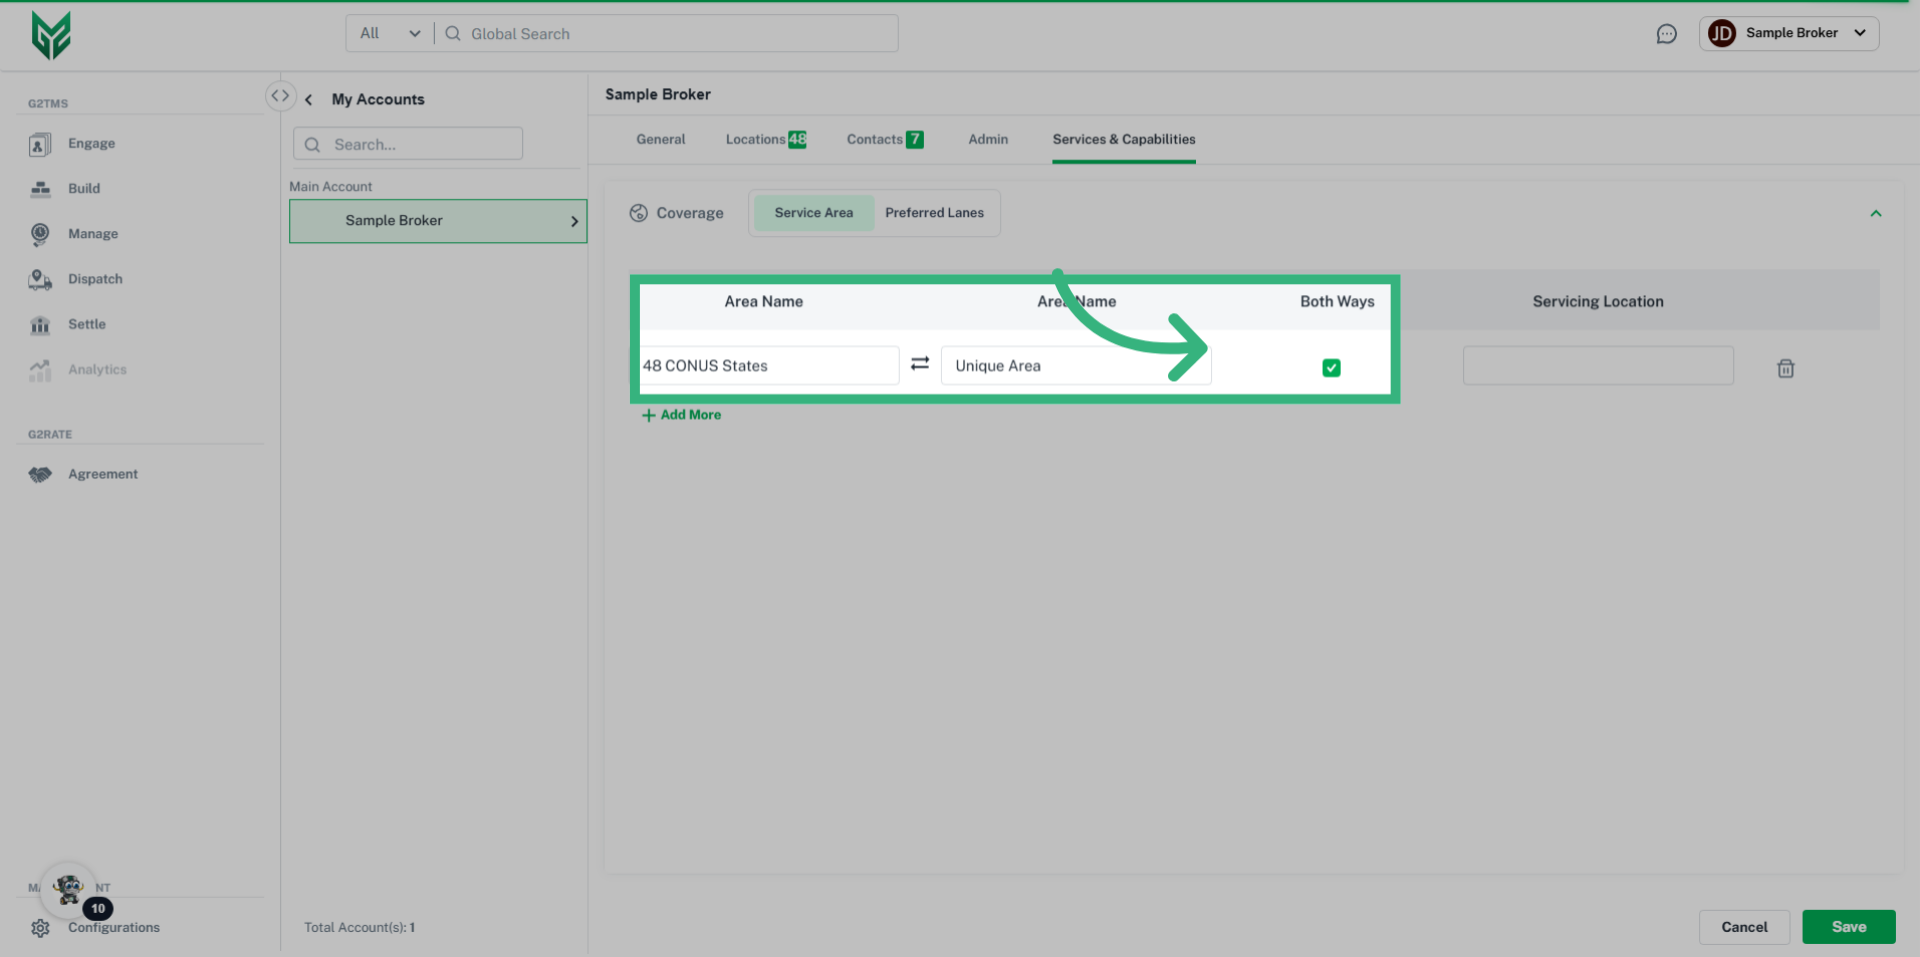Collapse the Coverage section chevron
This screenshot has height=957, width=1920.
[x=1876, y=214]
